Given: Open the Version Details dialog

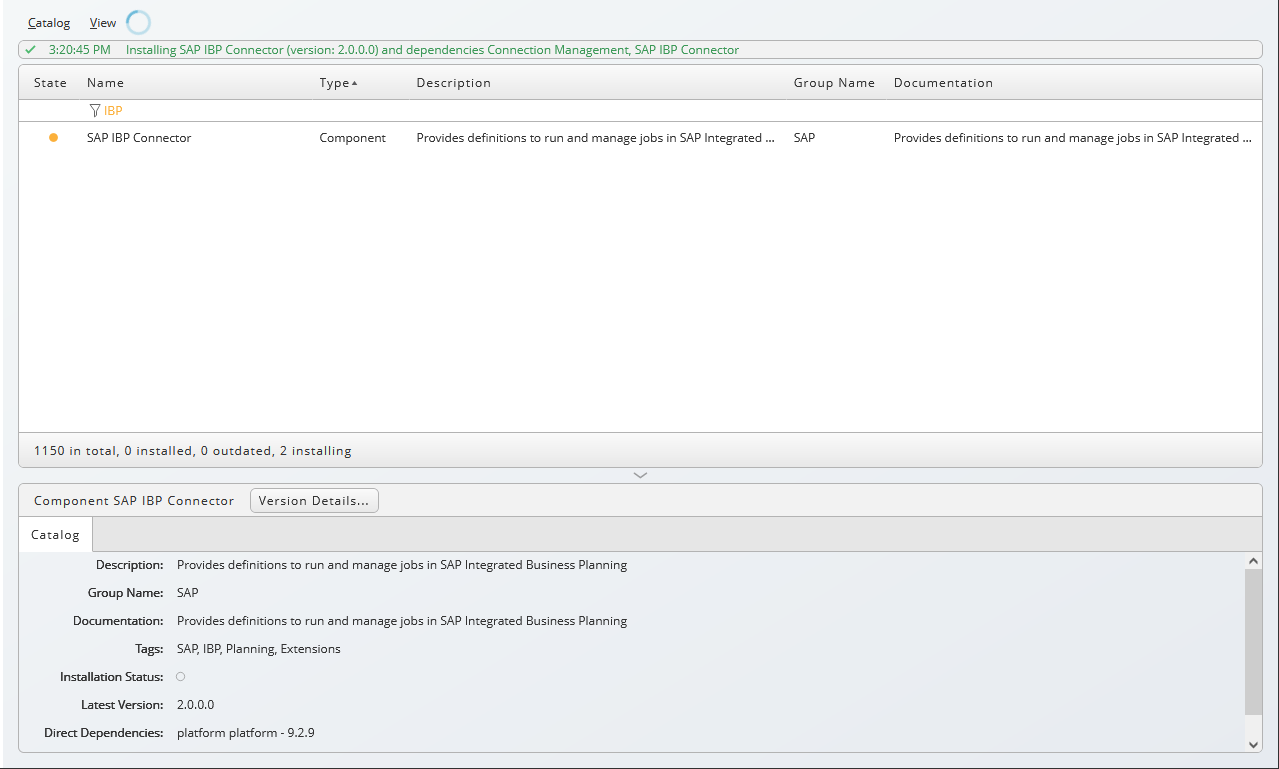Looking at the screenshot, I should pyautogui.click(x=314, y=501).
